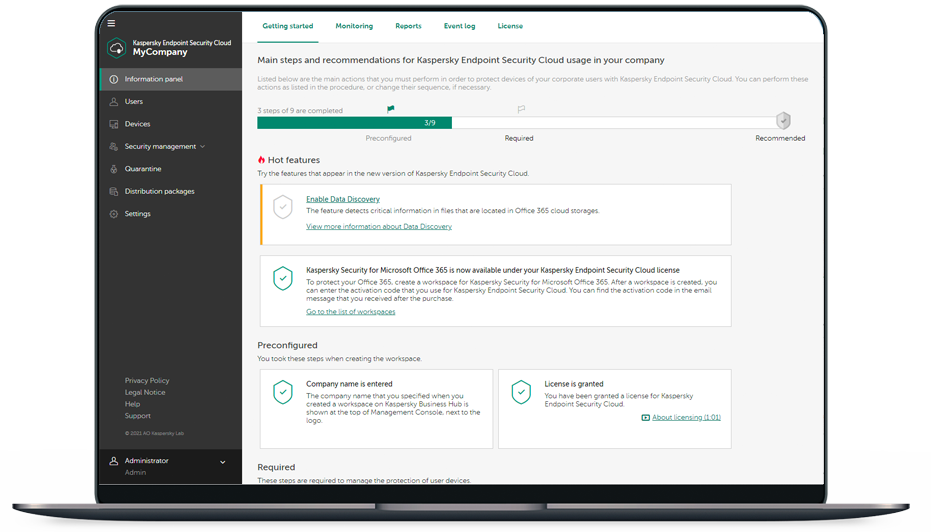Screen dimensions: 931x532
Task: Click the Company name is entered title
Action: pos(349,384)
